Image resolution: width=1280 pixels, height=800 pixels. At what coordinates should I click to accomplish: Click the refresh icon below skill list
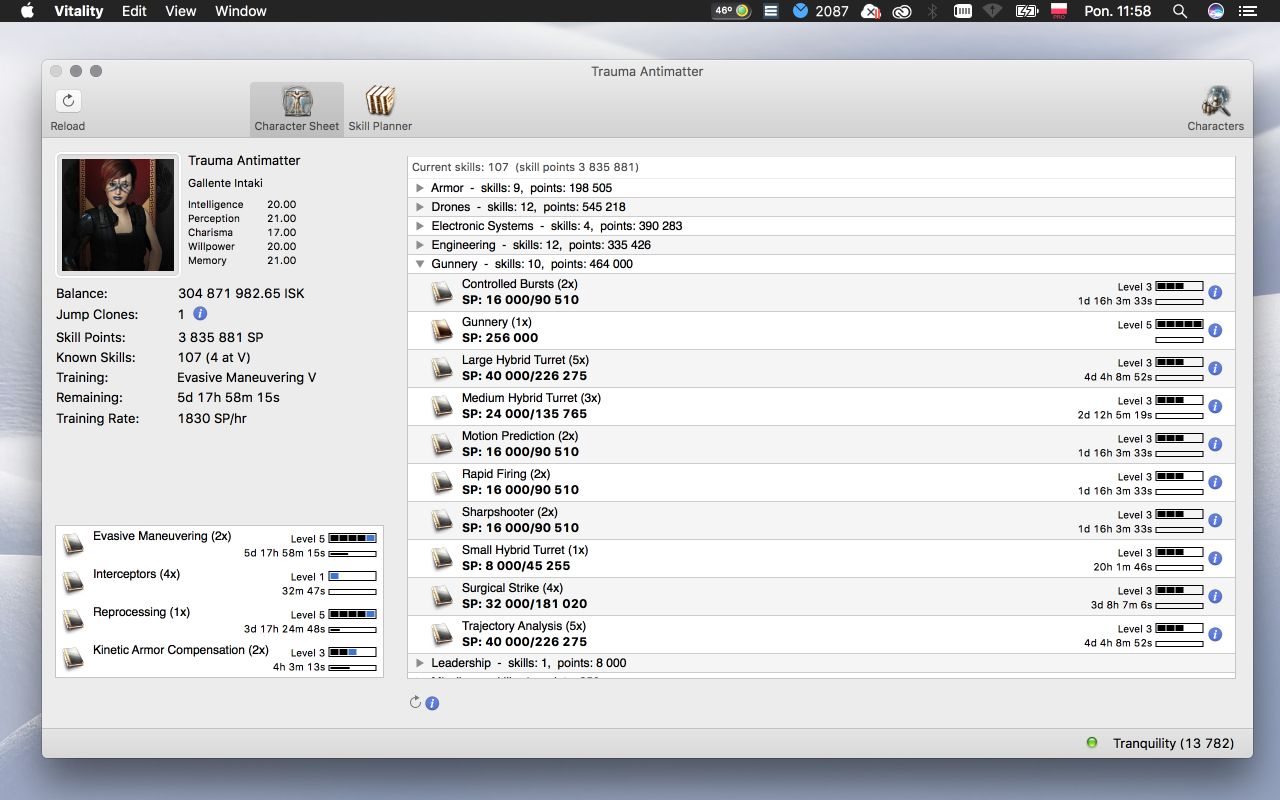(x=416, y=703)
